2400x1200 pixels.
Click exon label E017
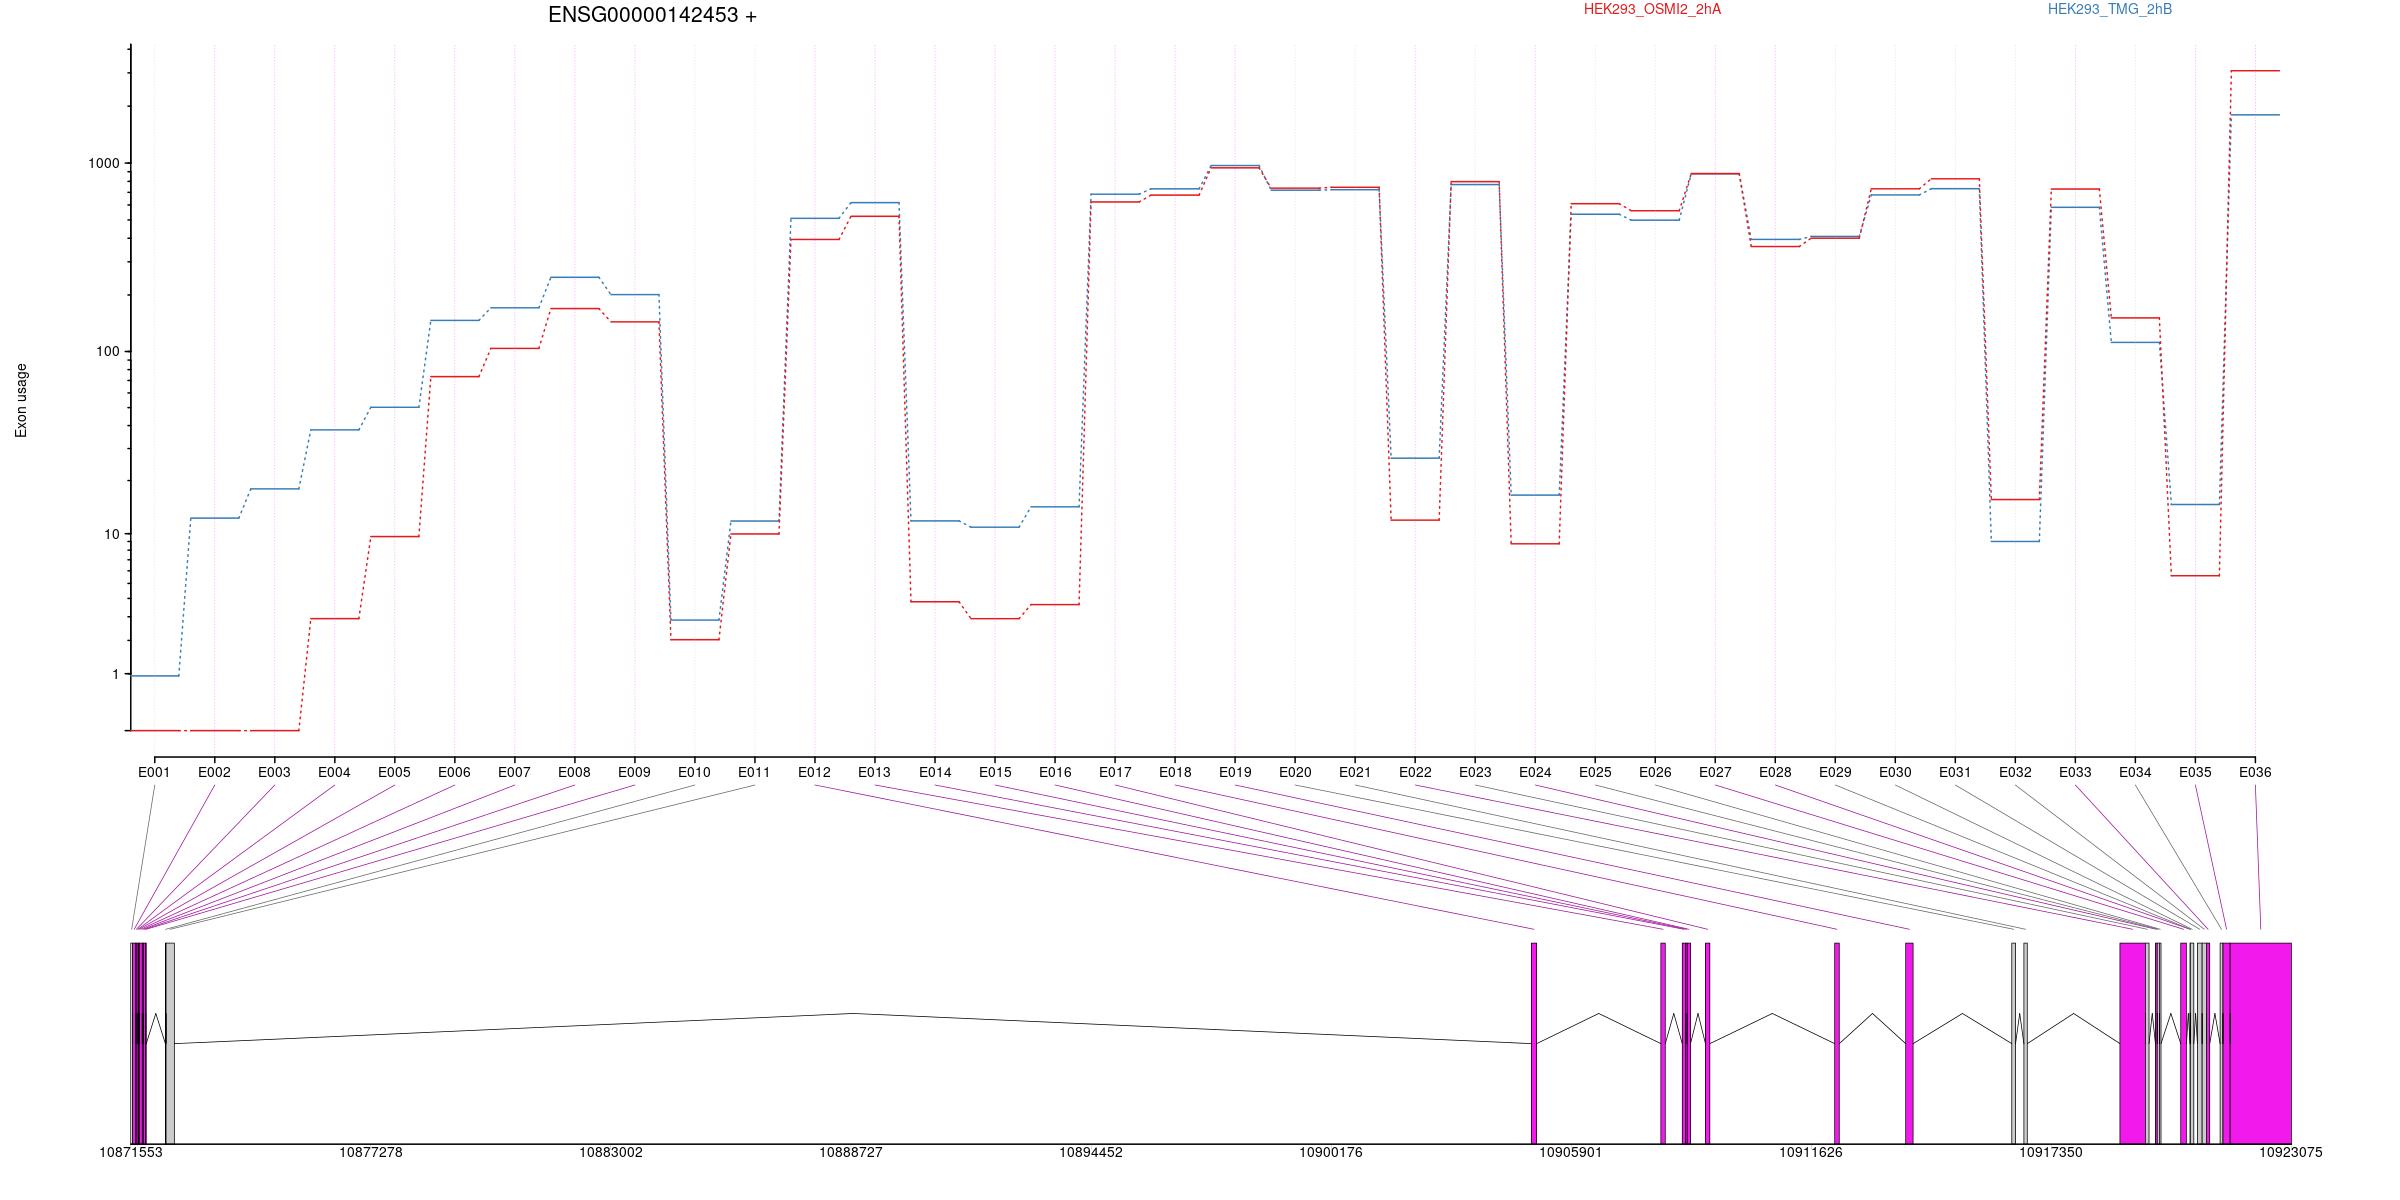click(x=1115, y=773)
